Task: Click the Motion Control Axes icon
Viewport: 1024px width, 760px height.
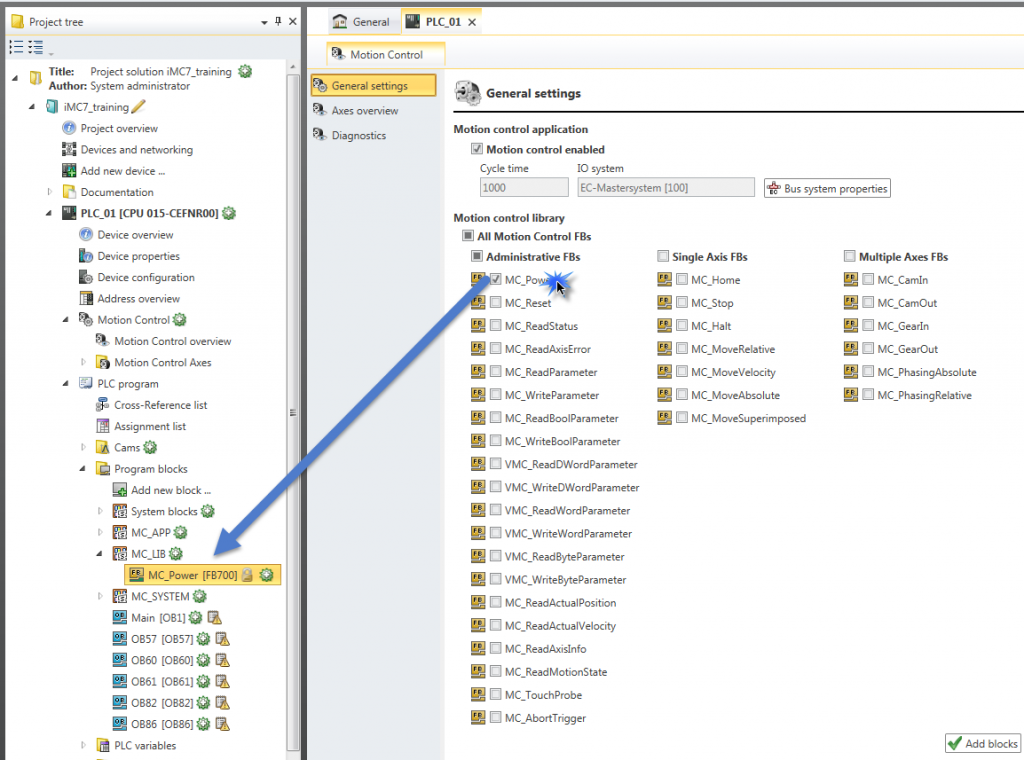Action: click(x=102, y=363)
